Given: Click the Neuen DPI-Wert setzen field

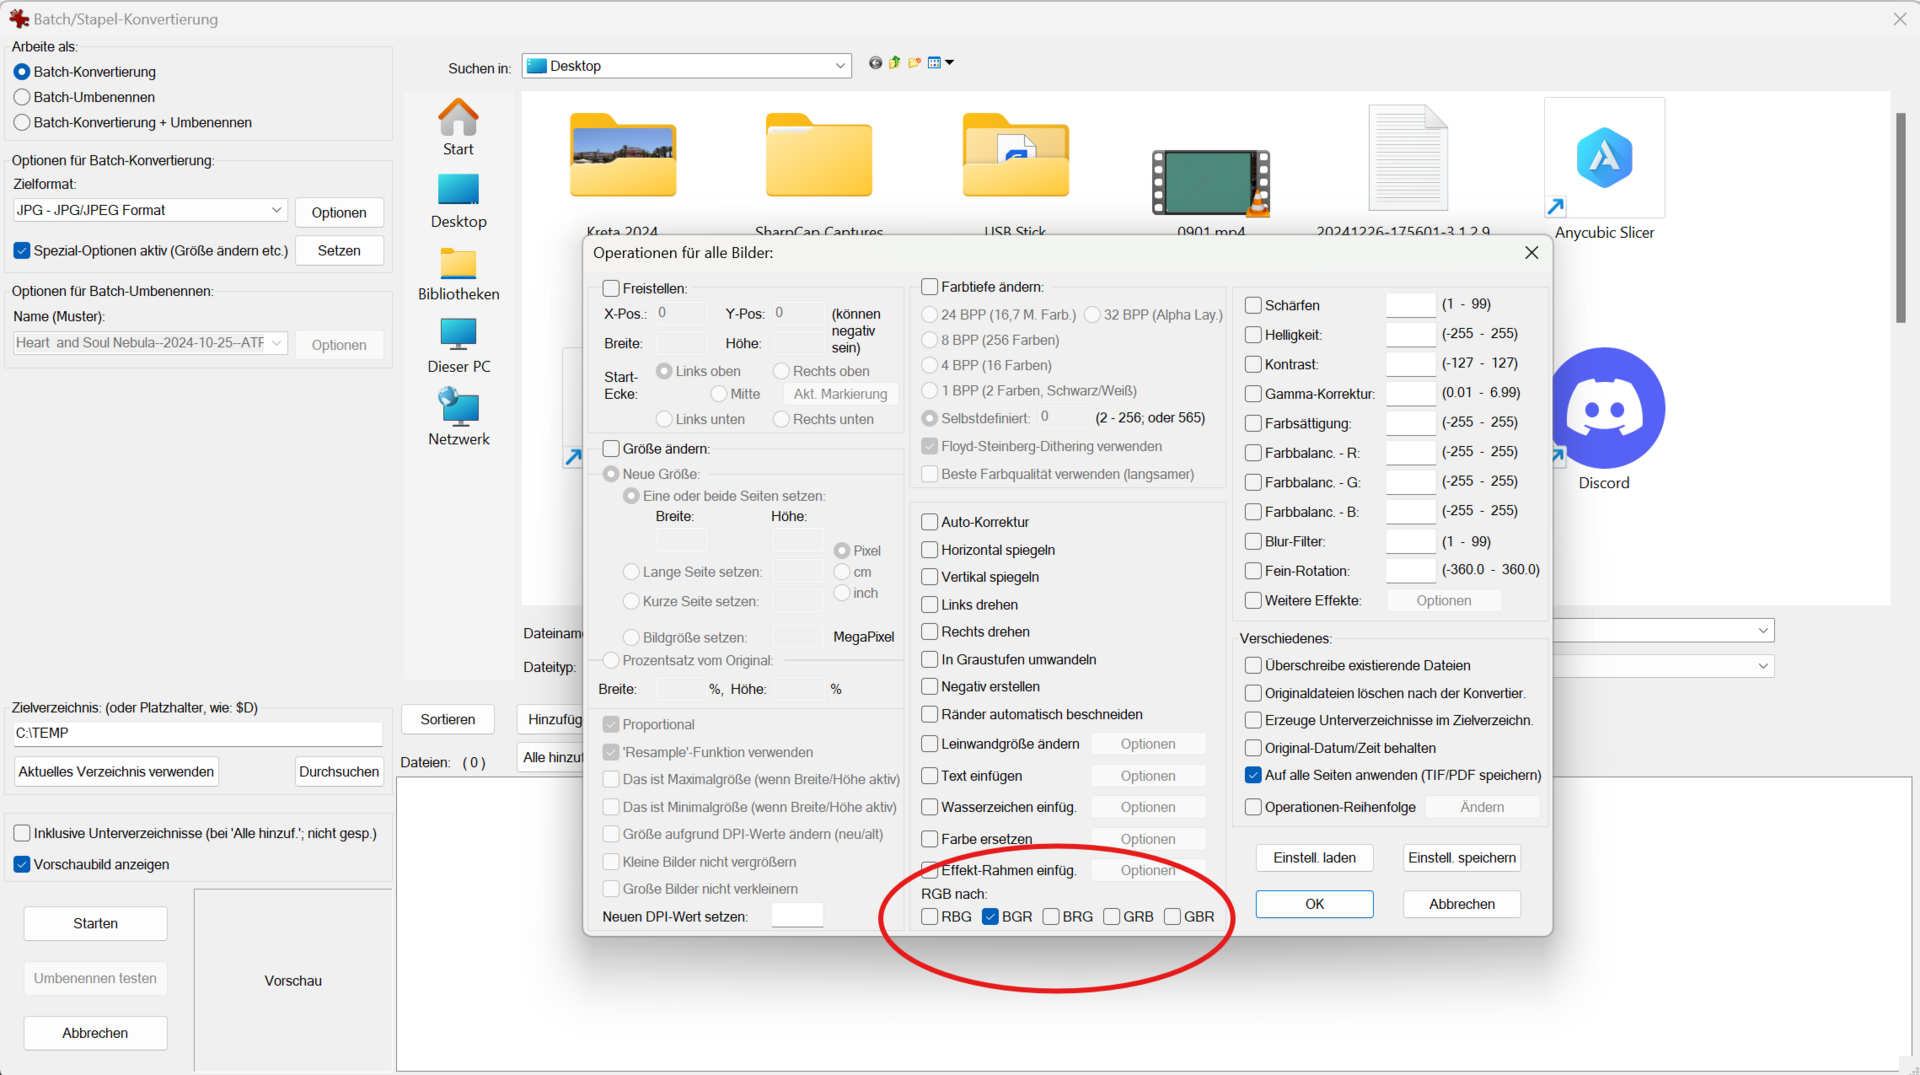Looking at the screenshot, I should (x=797, y=916).
